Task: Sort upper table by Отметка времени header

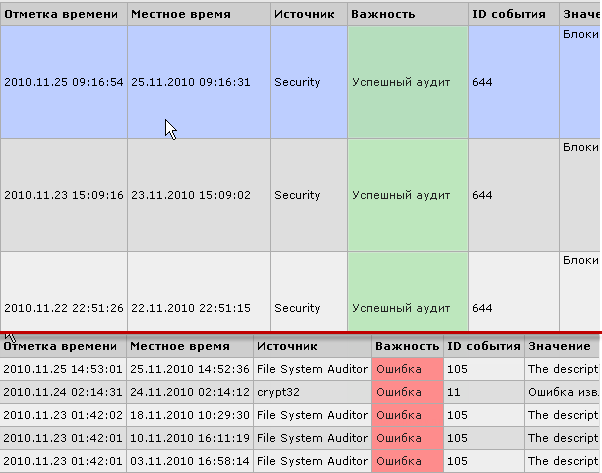Action: [x=64, y=15]
